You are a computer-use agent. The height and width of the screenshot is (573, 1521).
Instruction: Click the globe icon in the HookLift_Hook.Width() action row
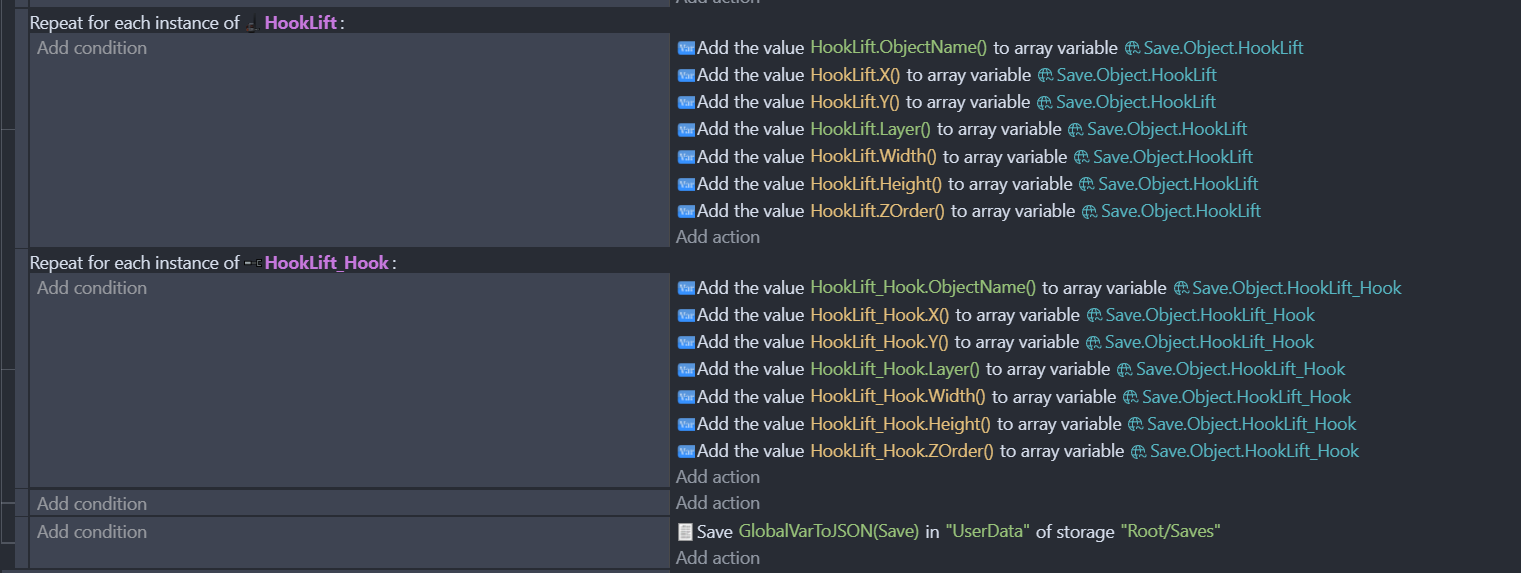point(1130,397)
